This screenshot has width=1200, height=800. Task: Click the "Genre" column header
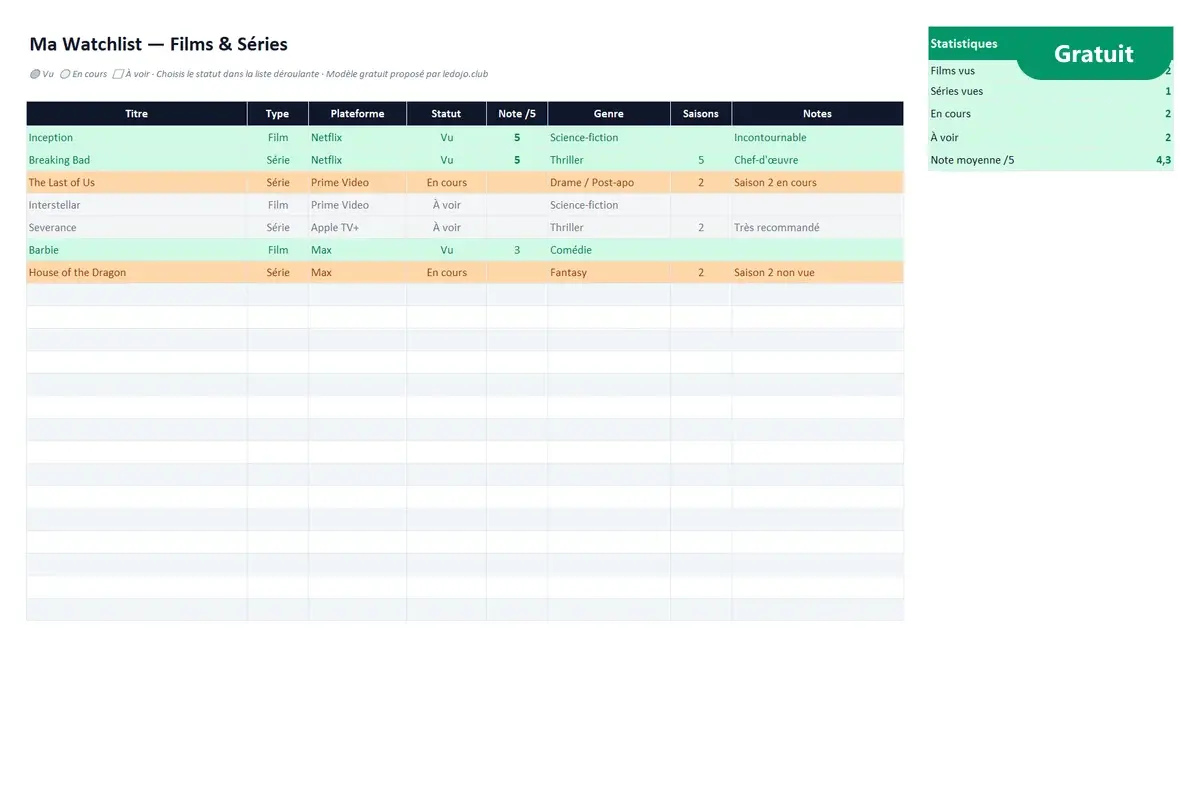pyautogui.click(x=609, y=113)
